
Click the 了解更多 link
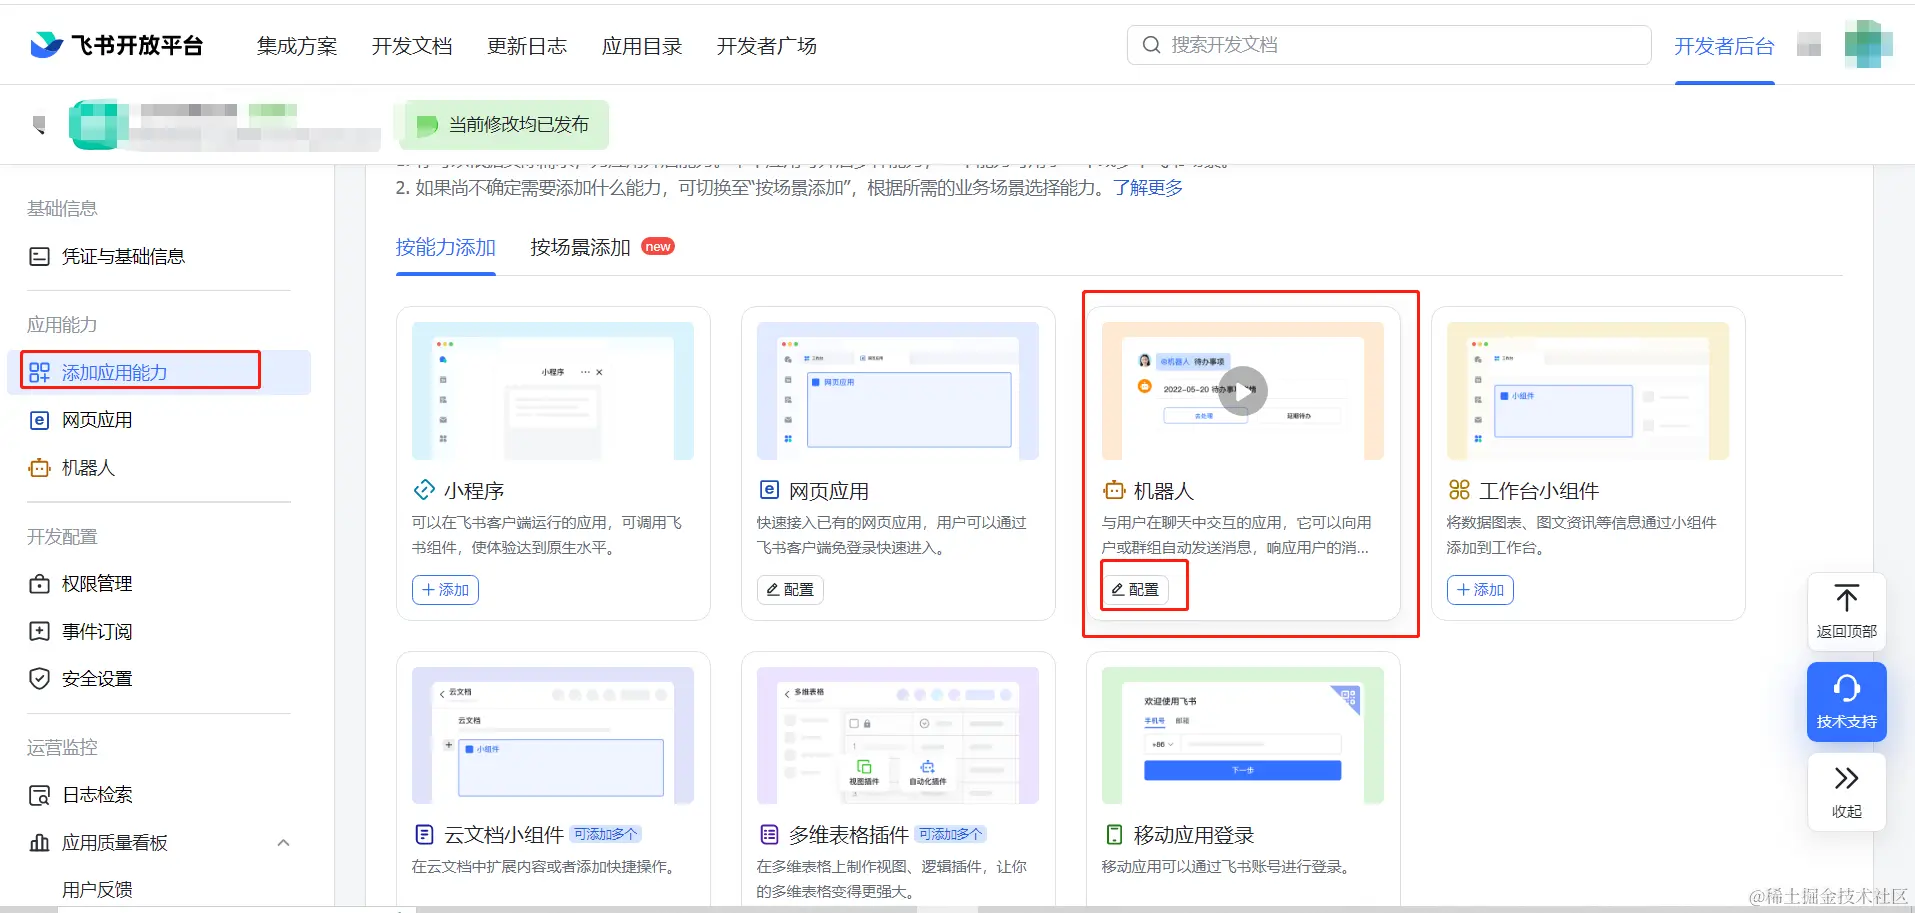point(1148,188)
